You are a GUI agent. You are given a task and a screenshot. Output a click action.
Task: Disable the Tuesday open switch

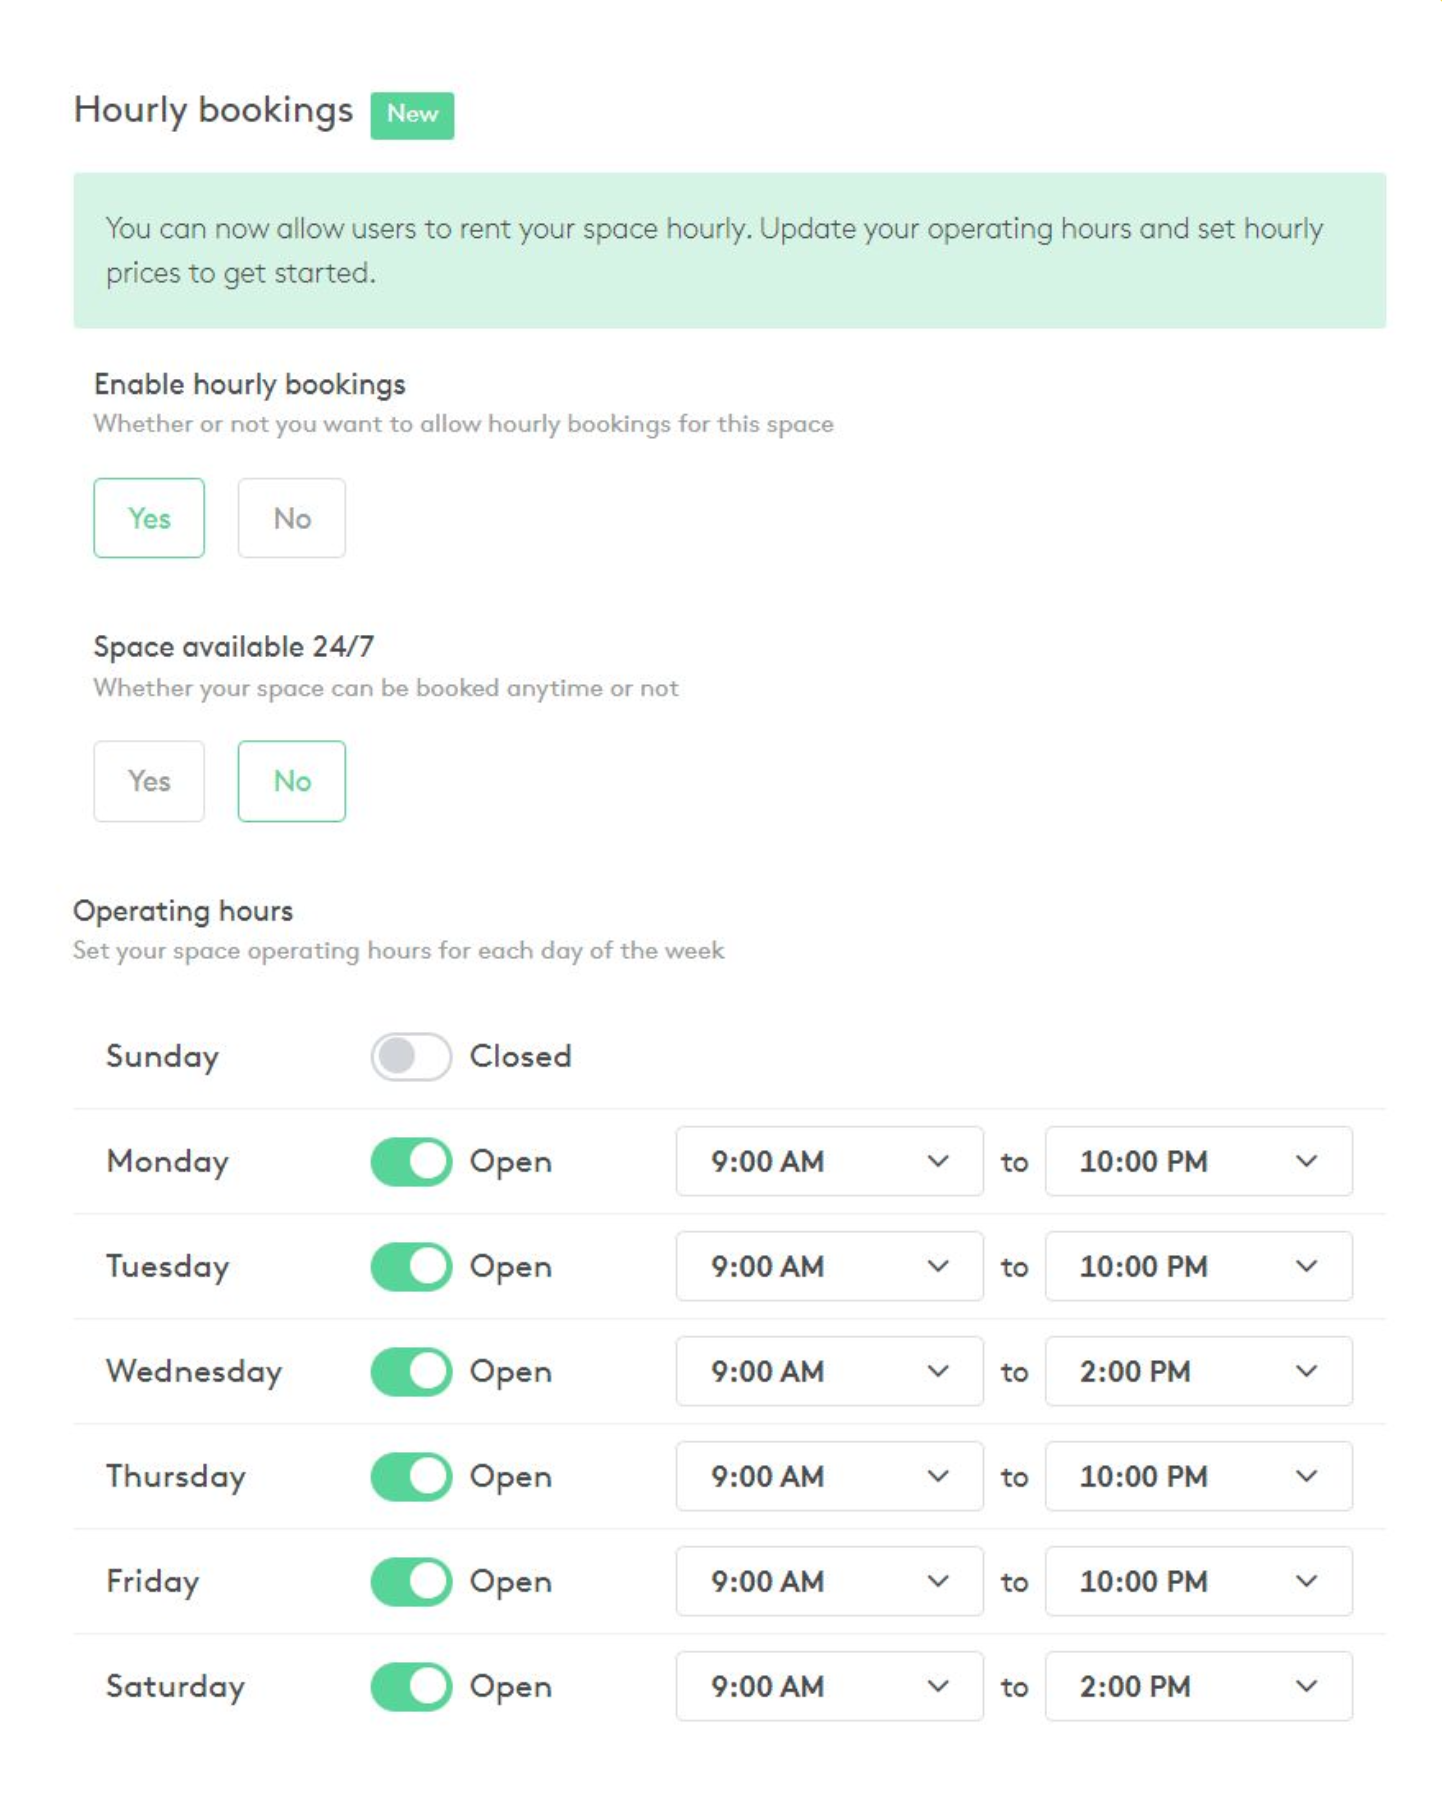[411, 1266]
